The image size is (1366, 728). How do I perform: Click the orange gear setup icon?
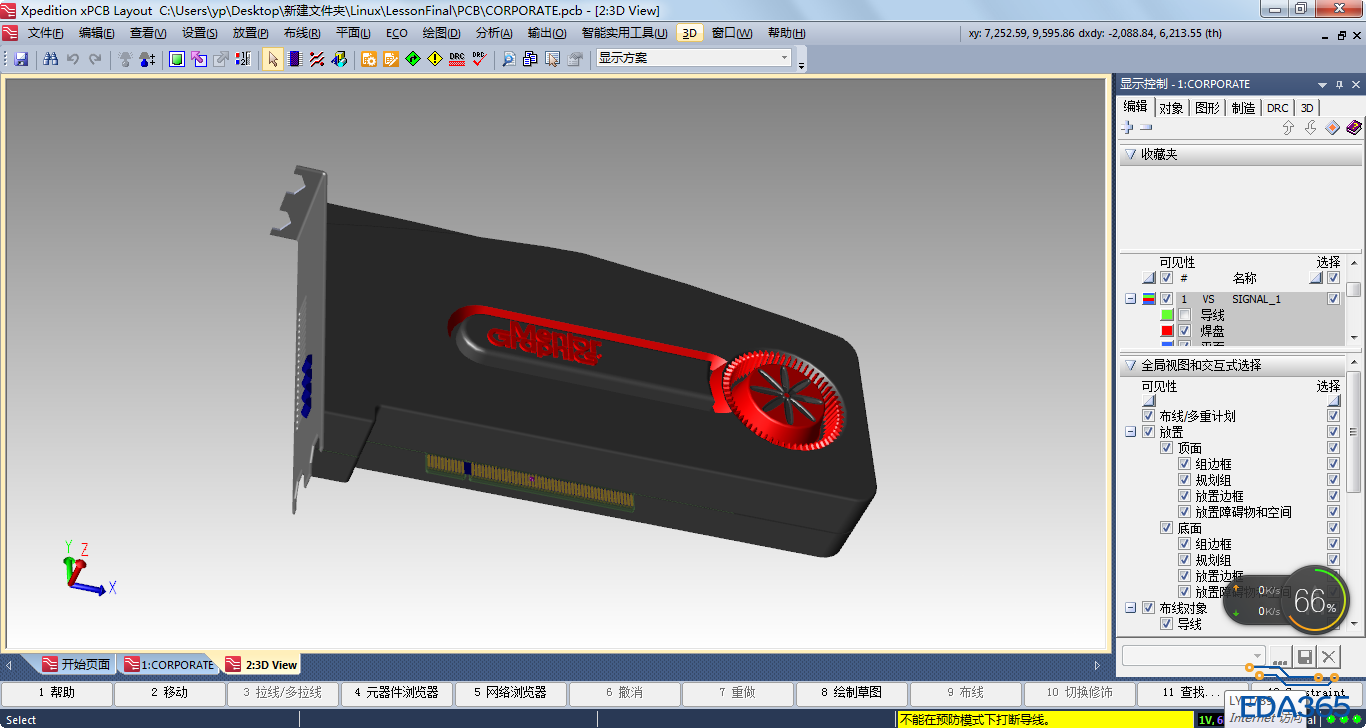click(369, 59)
